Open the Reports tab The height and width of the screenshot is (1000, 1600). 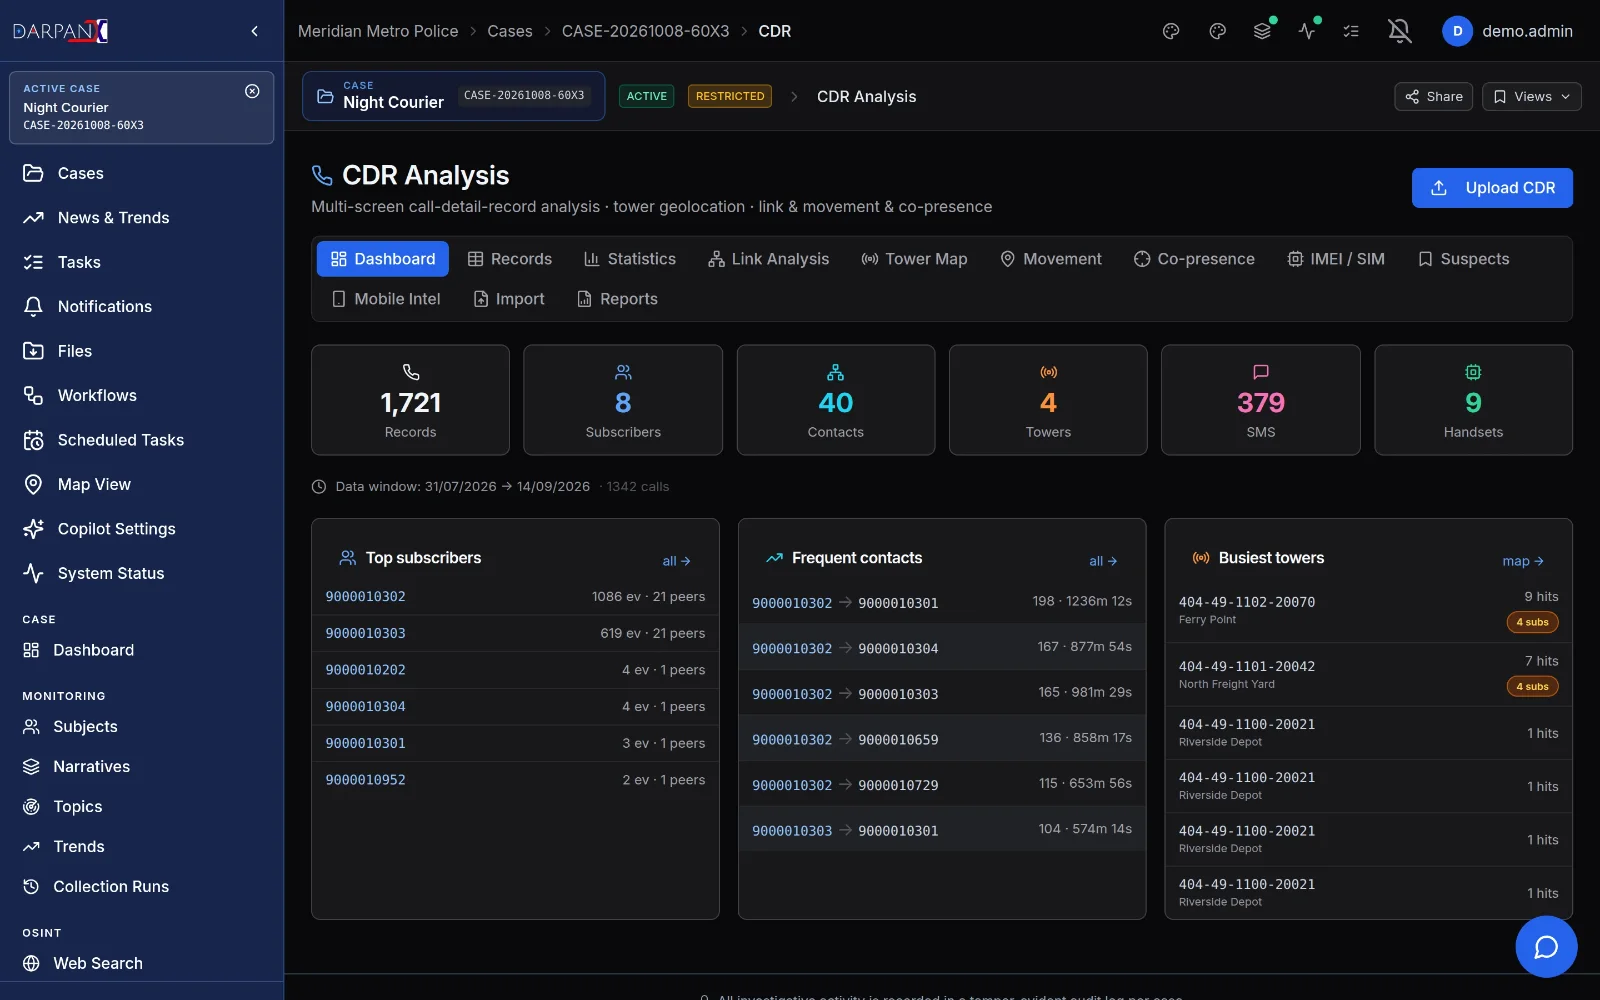pyautogui.click(x=617, y=299)
